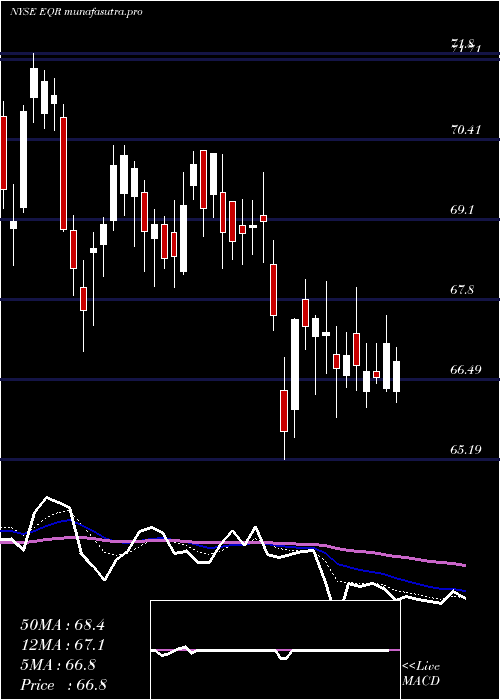Click the 'Price : 66.8' readout
Viewport: 500px width, 700px height.
pos(63,685)
